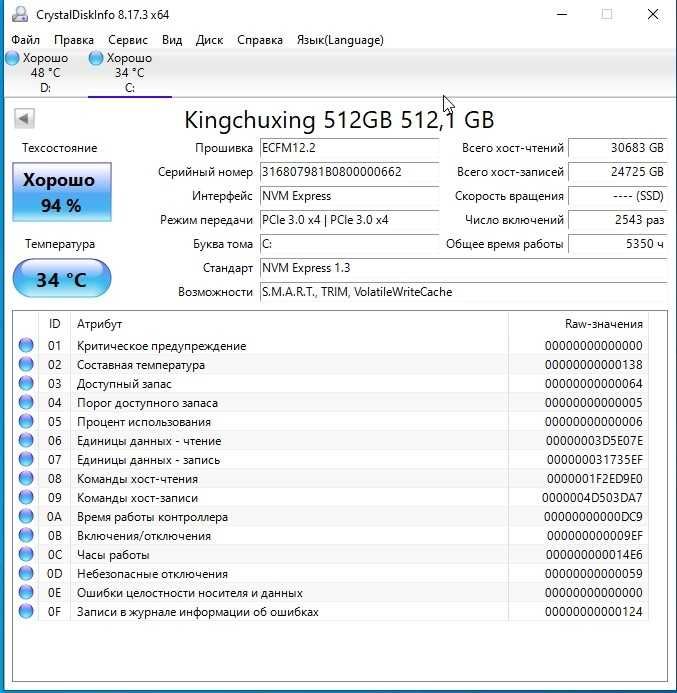Open the Диск menu
Viewport: 677px width, 693px height.
209,40
